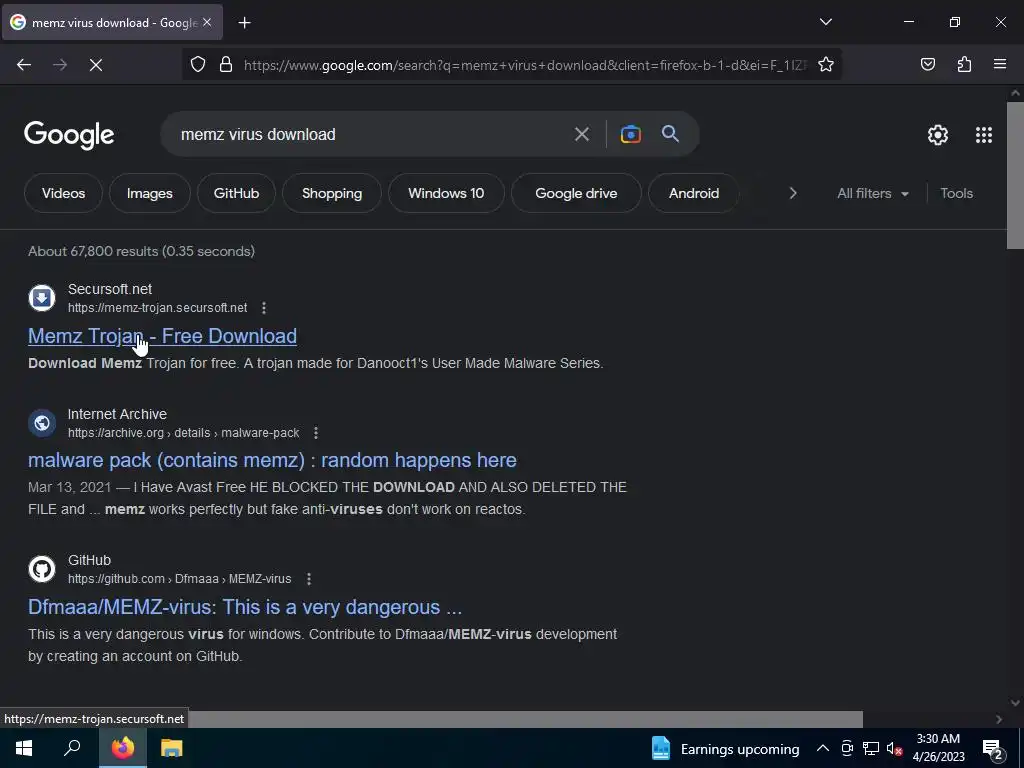1024x768 pixels.
Task: Open the Google apps grid
Action: point(984,135)
